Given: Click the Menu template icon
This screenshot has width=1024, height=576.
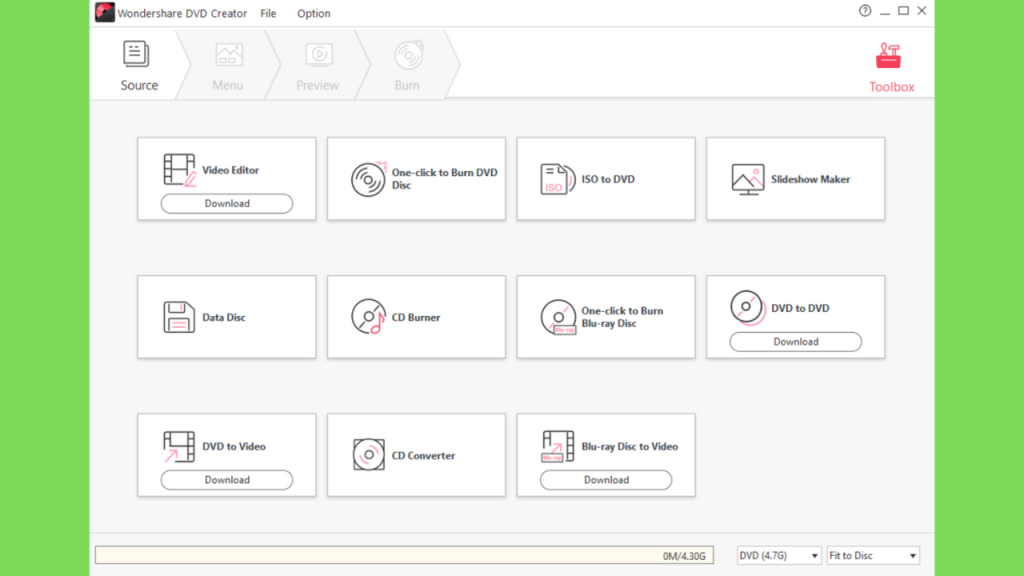Looking at the screenshot, I should pos(229,55).
